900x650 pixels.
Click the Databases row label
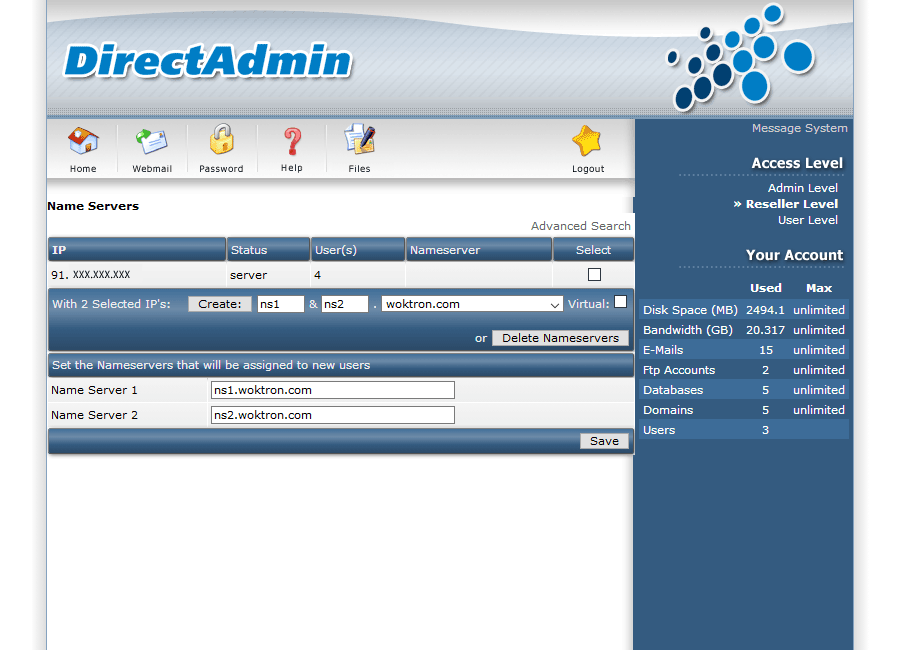(x=673, y=390)
